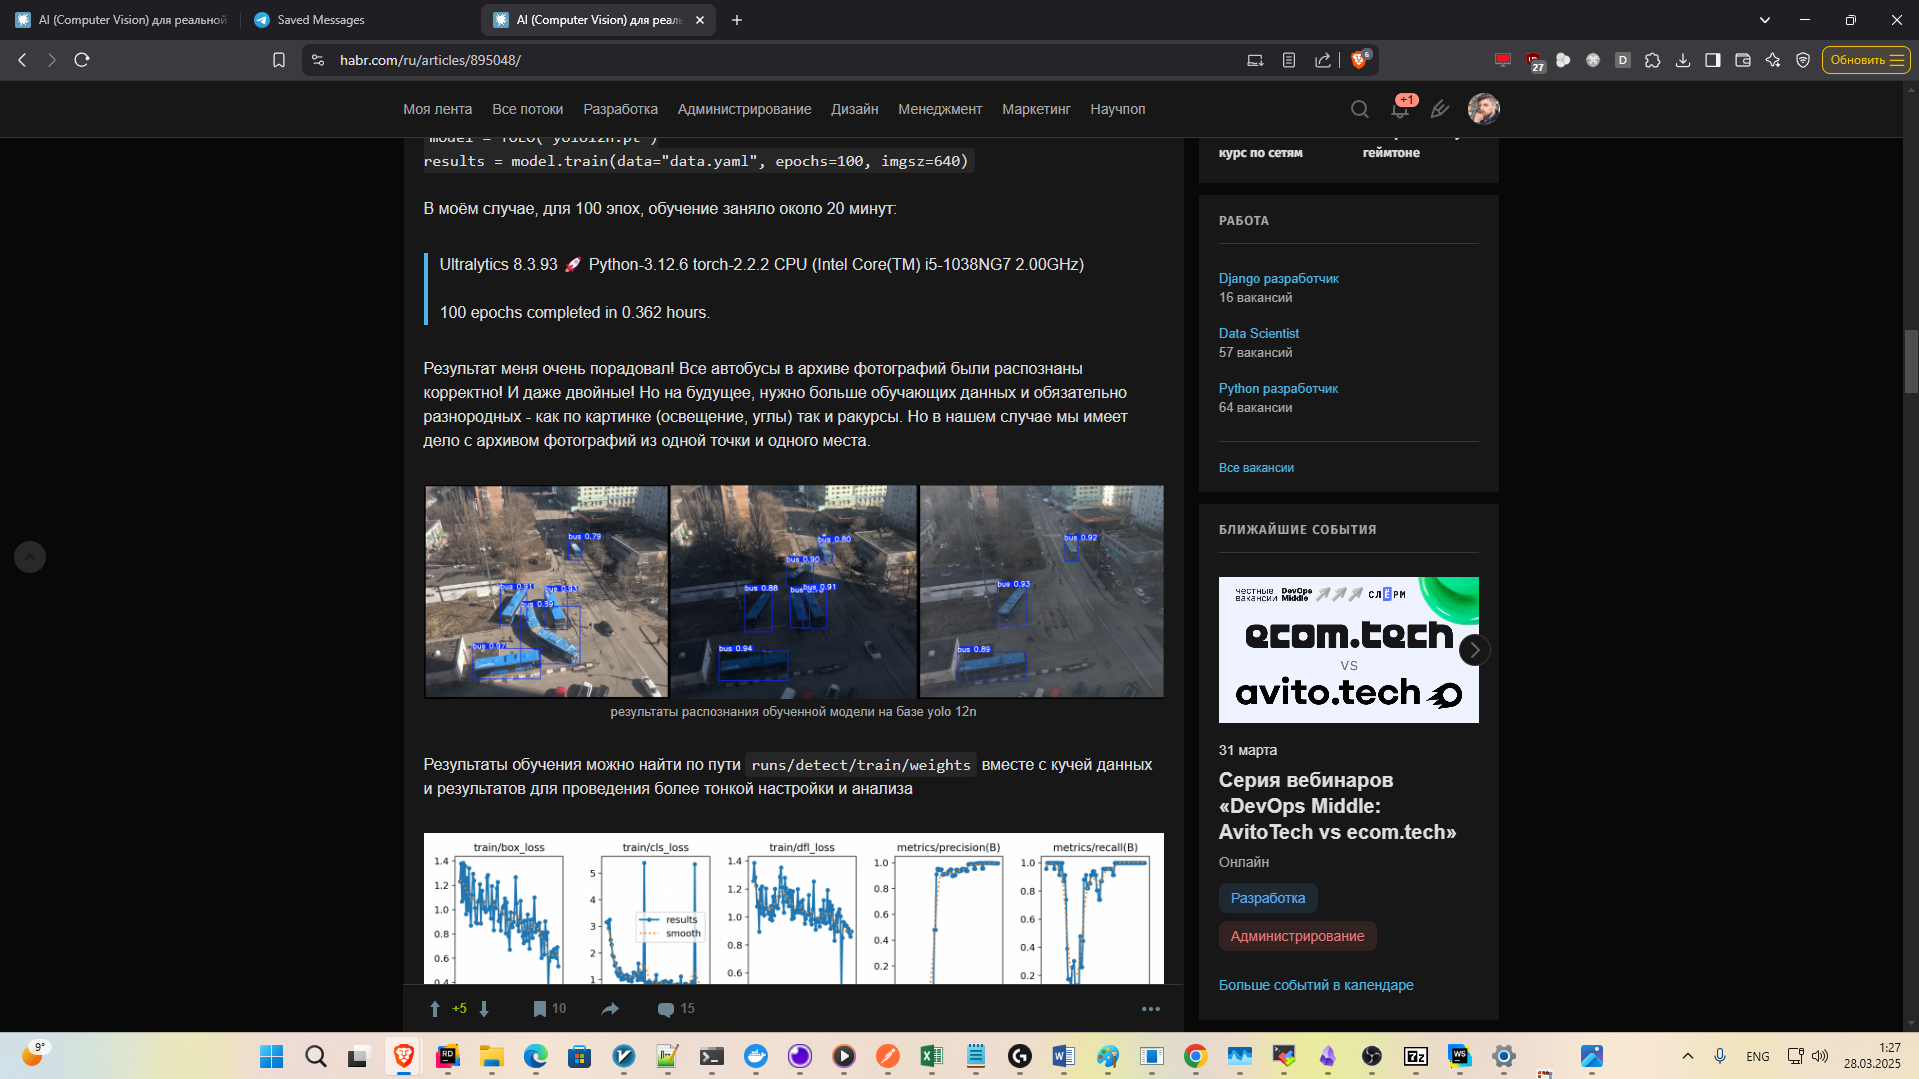Open the Leo AI sparkle icon

click(x=1773, y=60)
